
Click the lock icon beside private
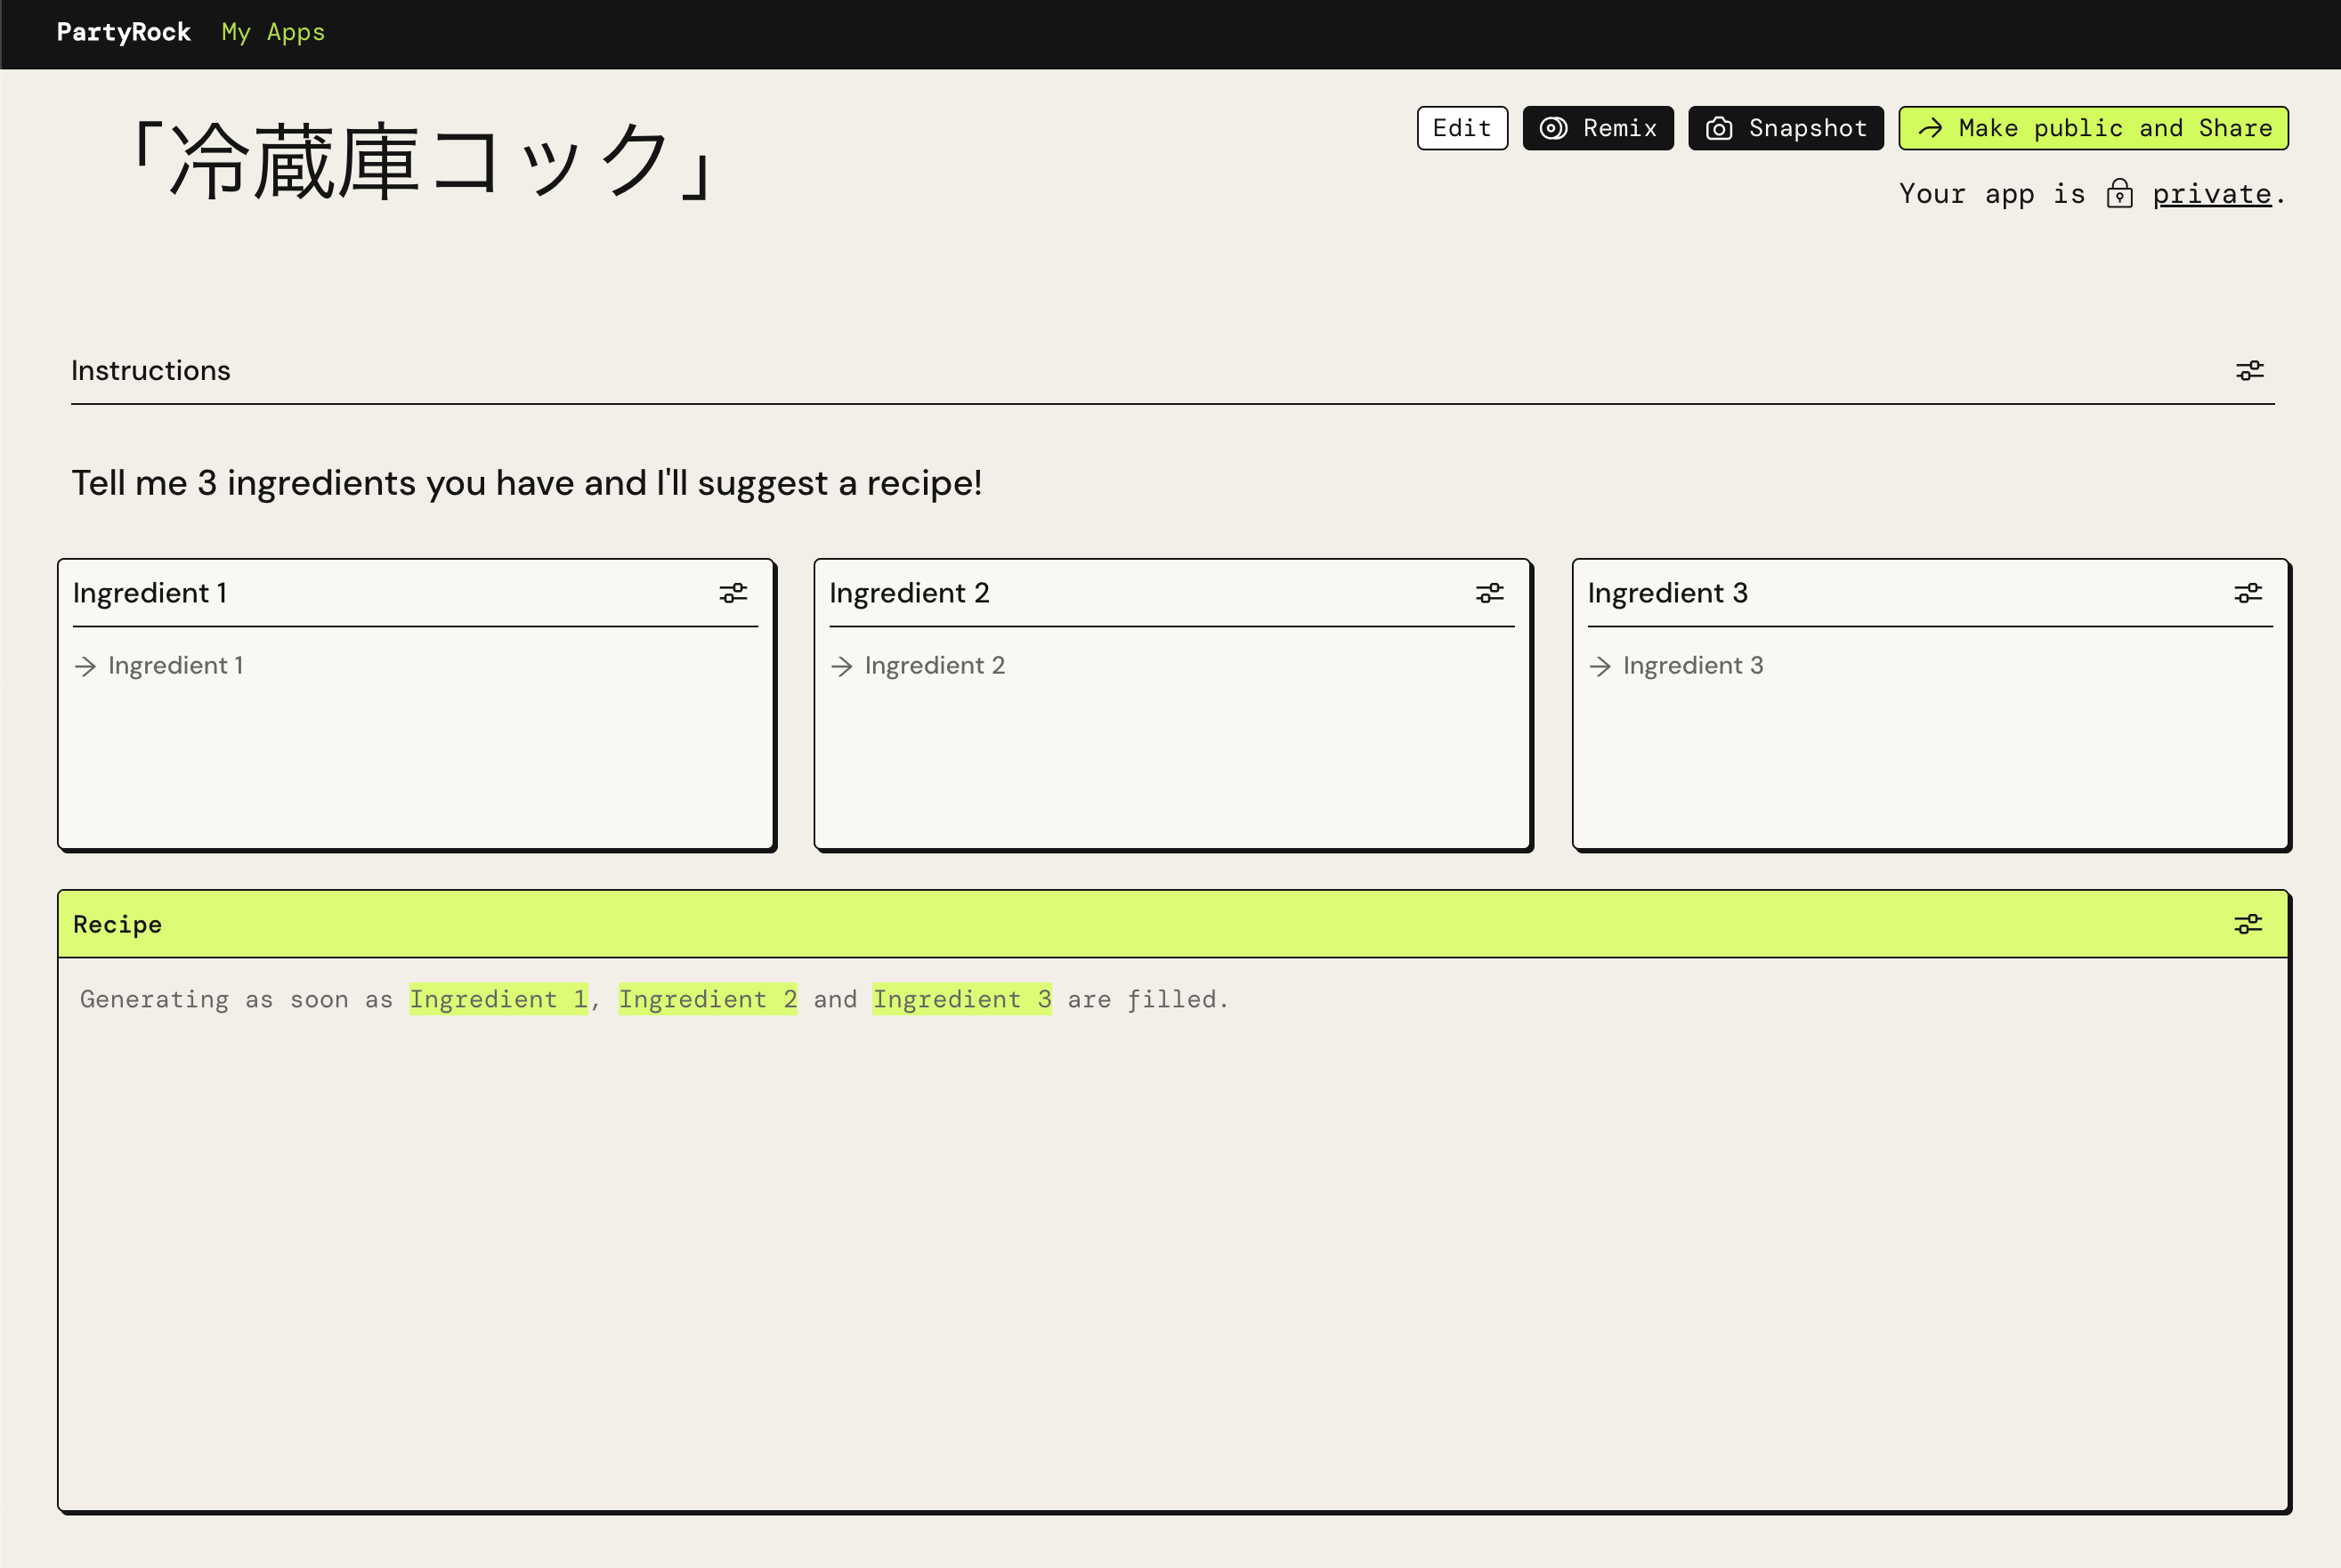pos(2119,194)
